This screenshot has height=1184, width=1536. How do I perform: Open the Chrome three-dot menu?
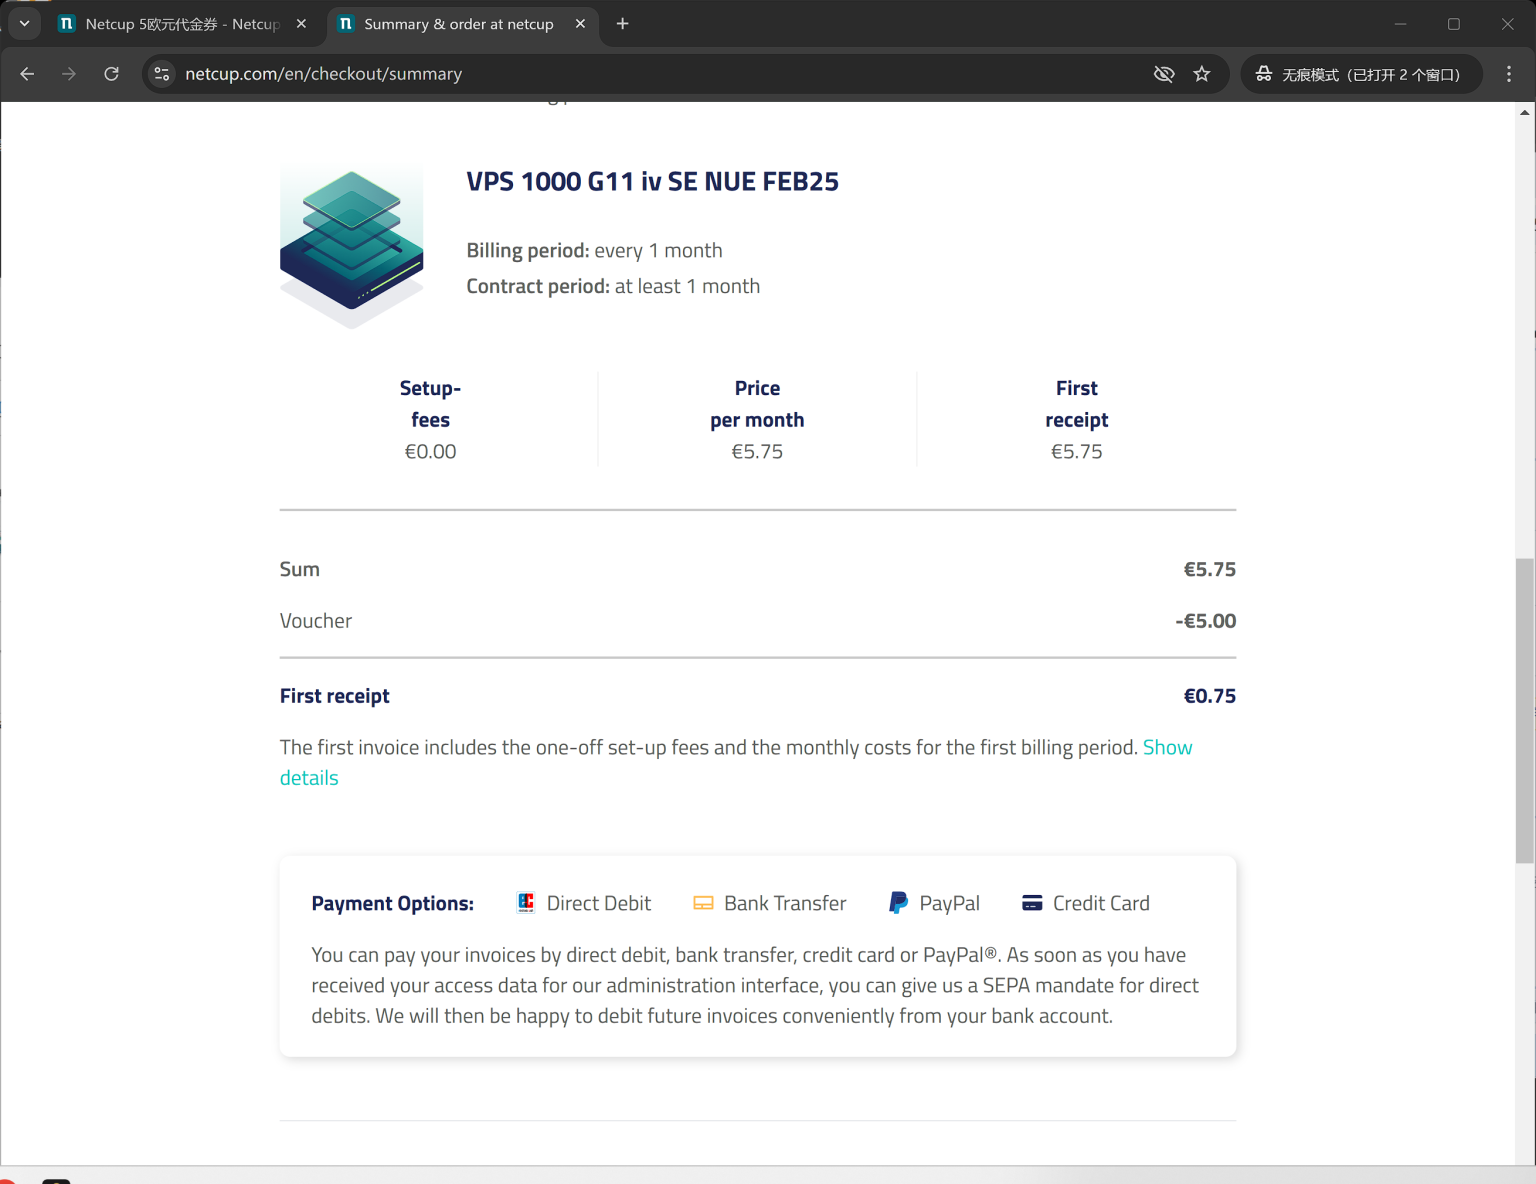coord(1509,74)
